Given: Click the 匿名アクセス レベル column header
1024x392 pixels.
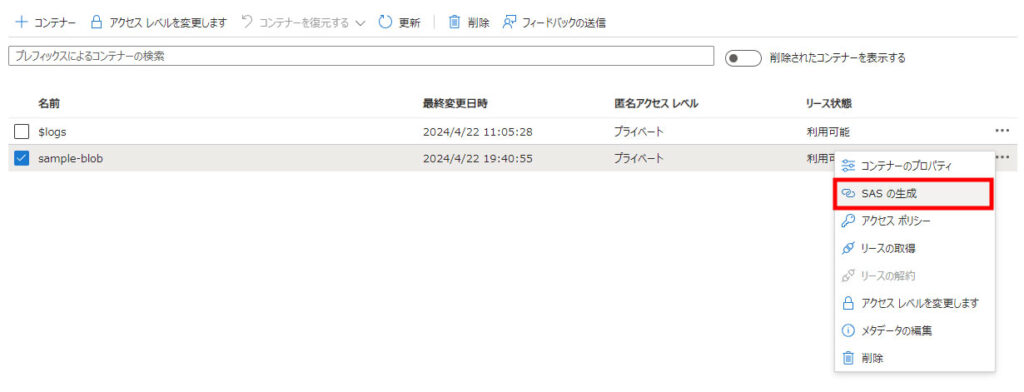Looking at the screenshot, I should click(656, 103).
